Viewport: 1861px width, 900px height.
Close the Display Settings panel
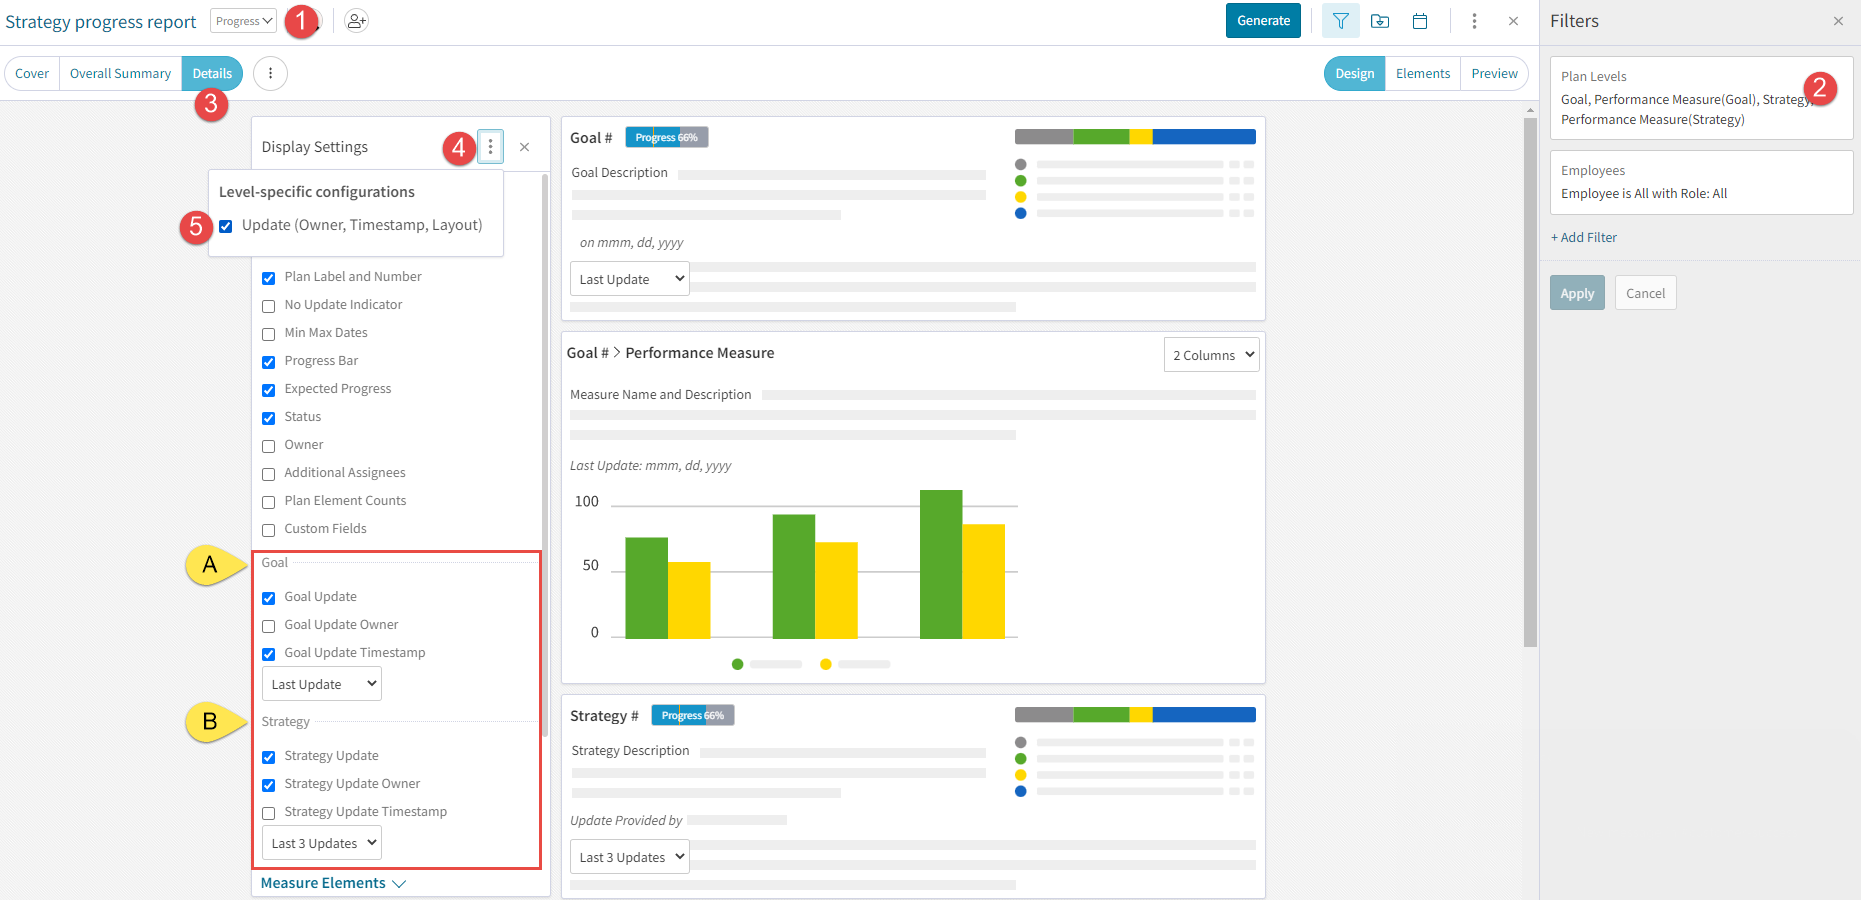[x=525, y=146]
